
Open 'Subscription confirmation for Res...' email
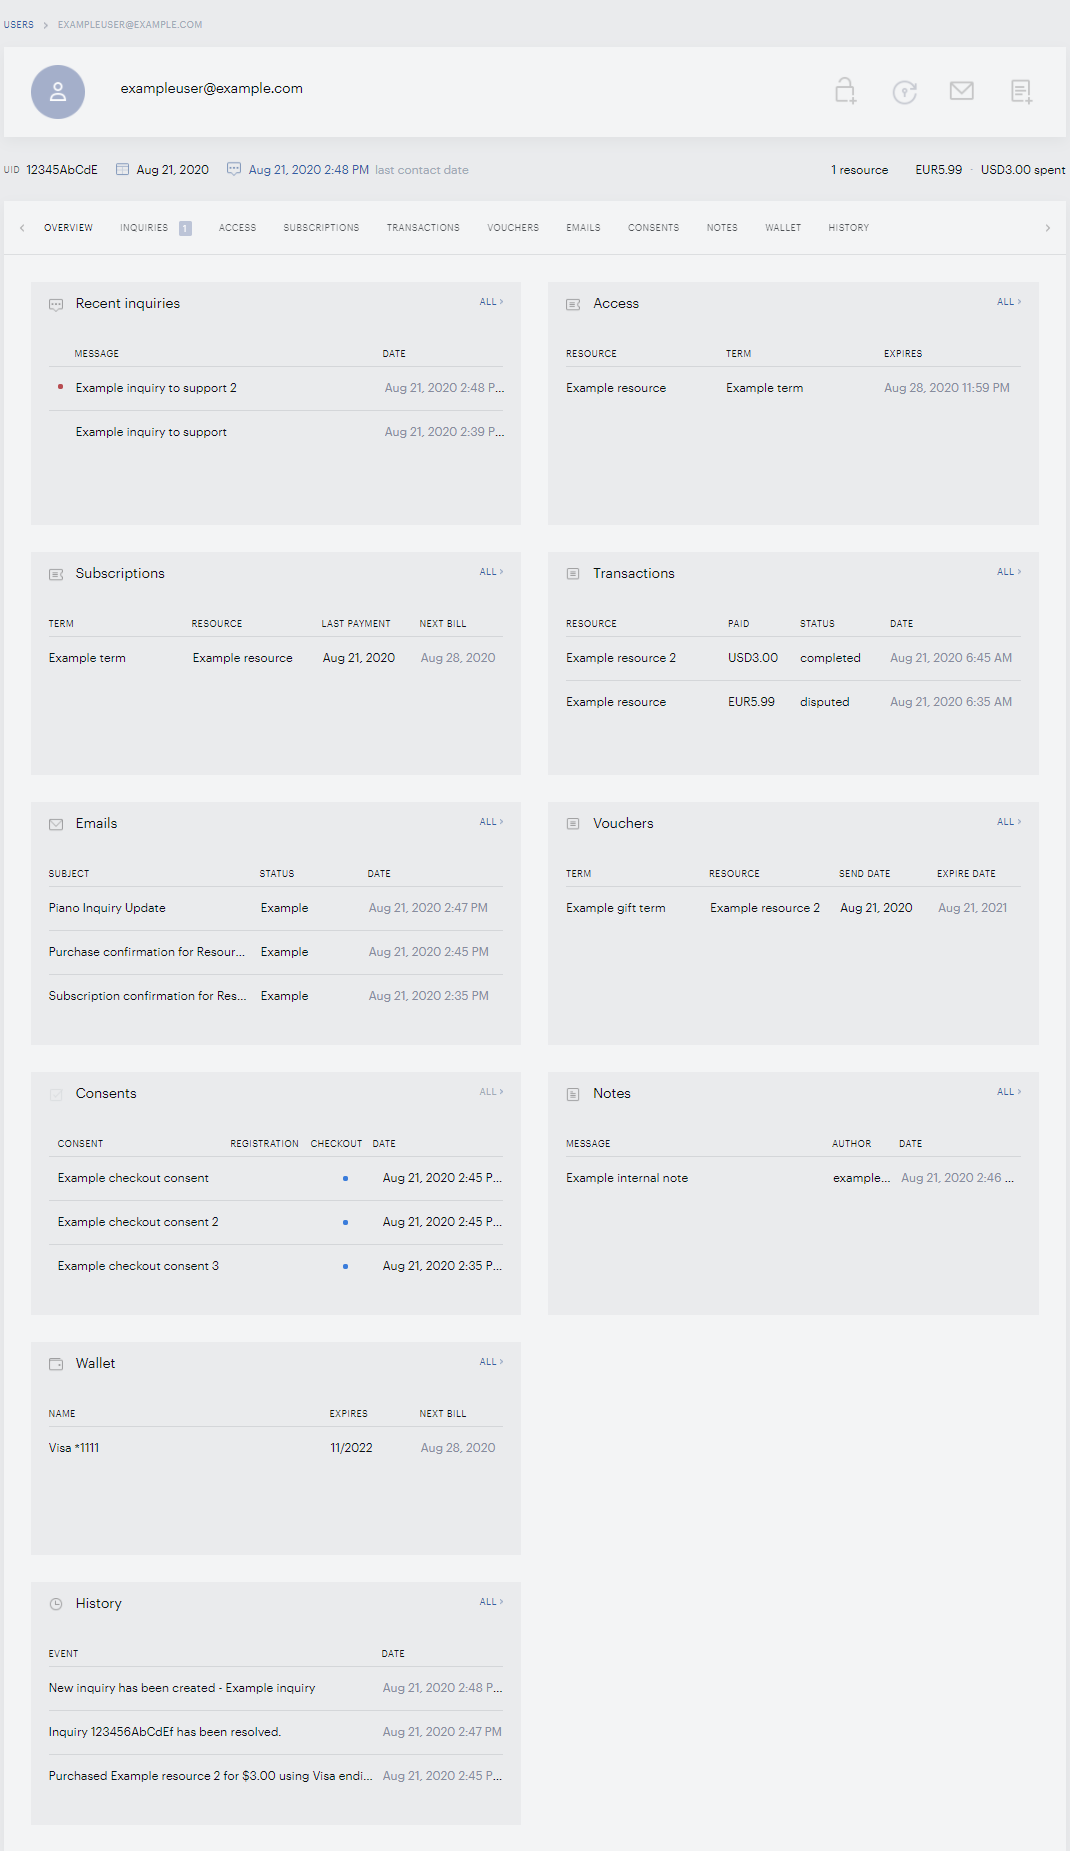[x=147, y=996]
